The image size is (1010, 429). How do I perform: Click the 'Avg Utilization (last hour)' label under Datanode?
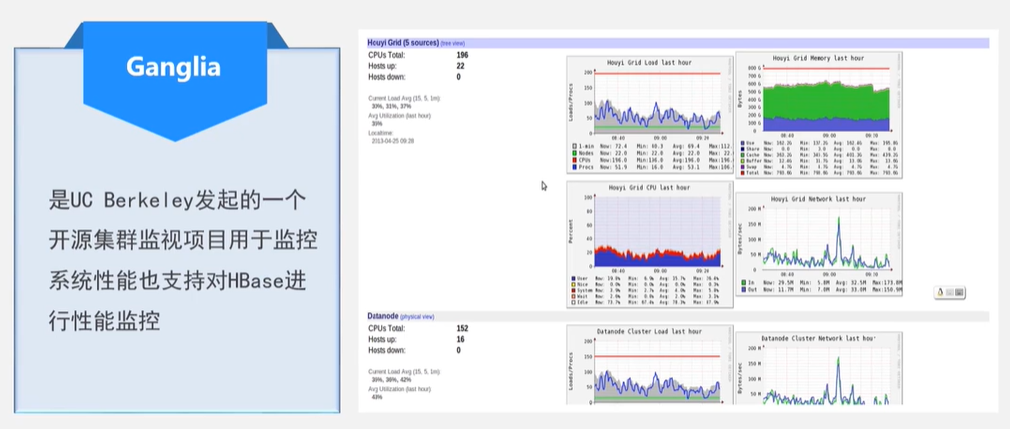(399, 389)
